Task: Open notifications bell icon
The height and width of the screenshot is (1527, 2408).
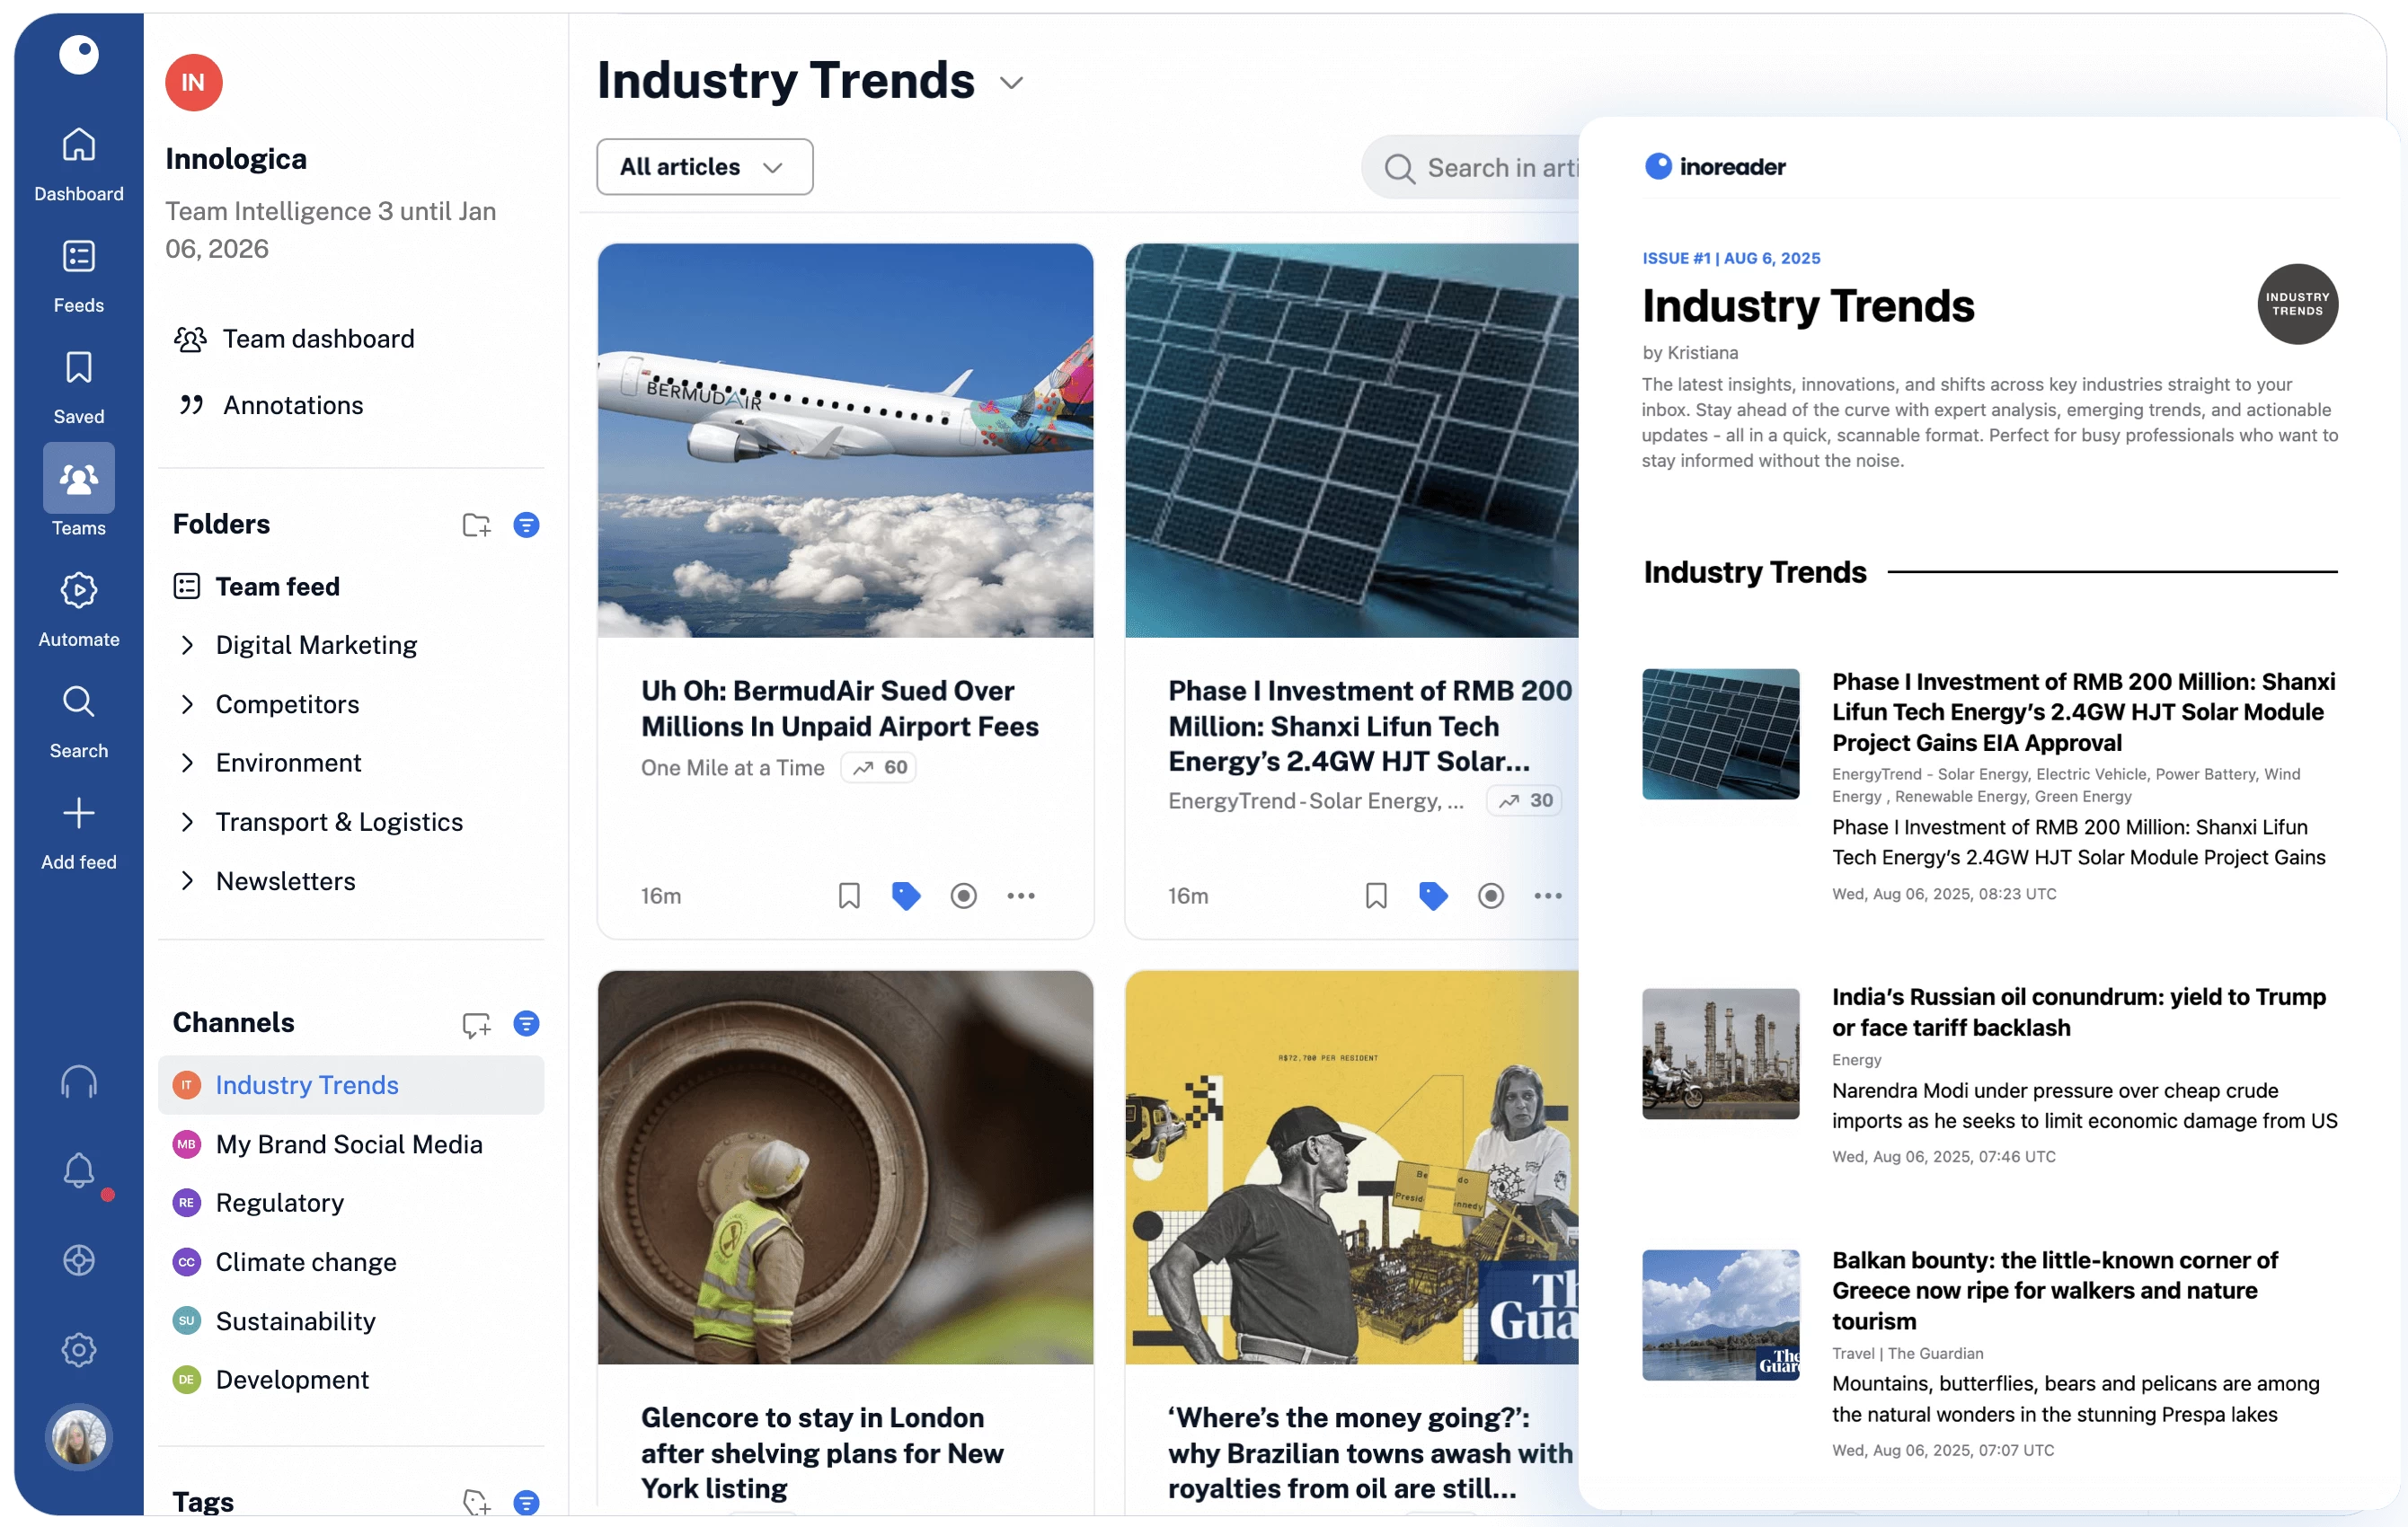Action: click(79, 1171)
